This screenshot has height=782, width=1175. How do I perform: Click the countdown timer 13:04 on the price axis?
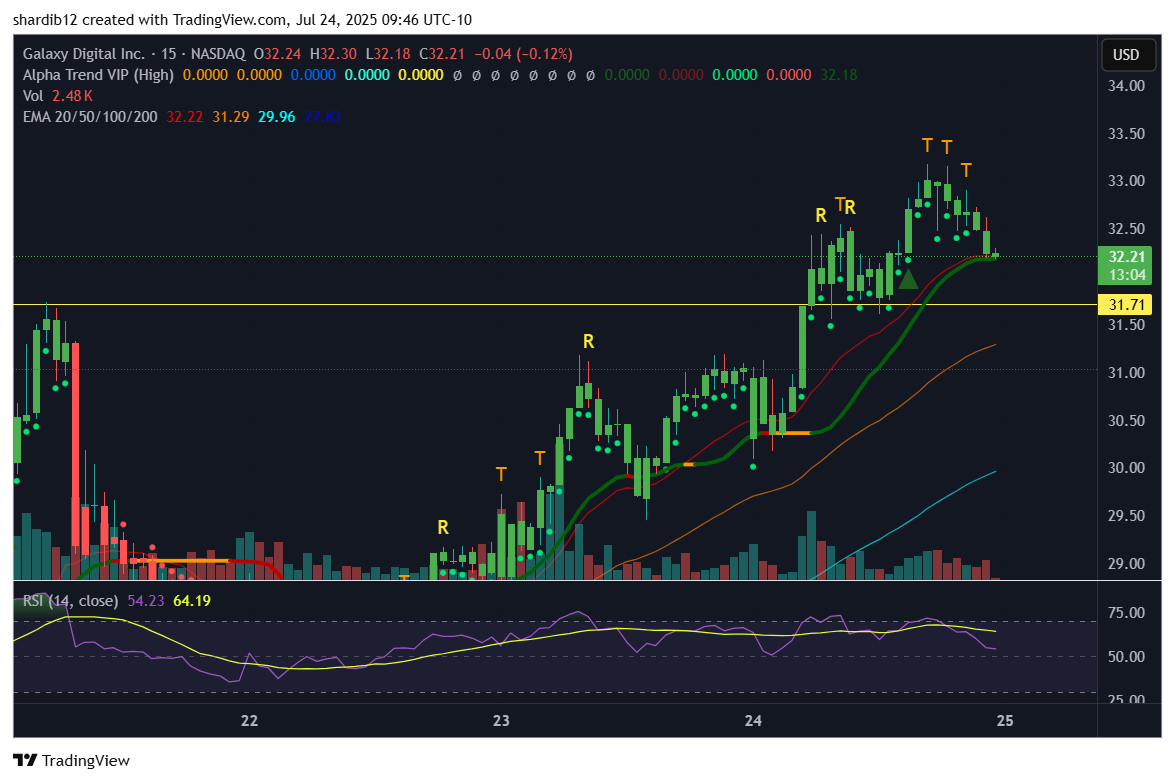pos(1127,275)
